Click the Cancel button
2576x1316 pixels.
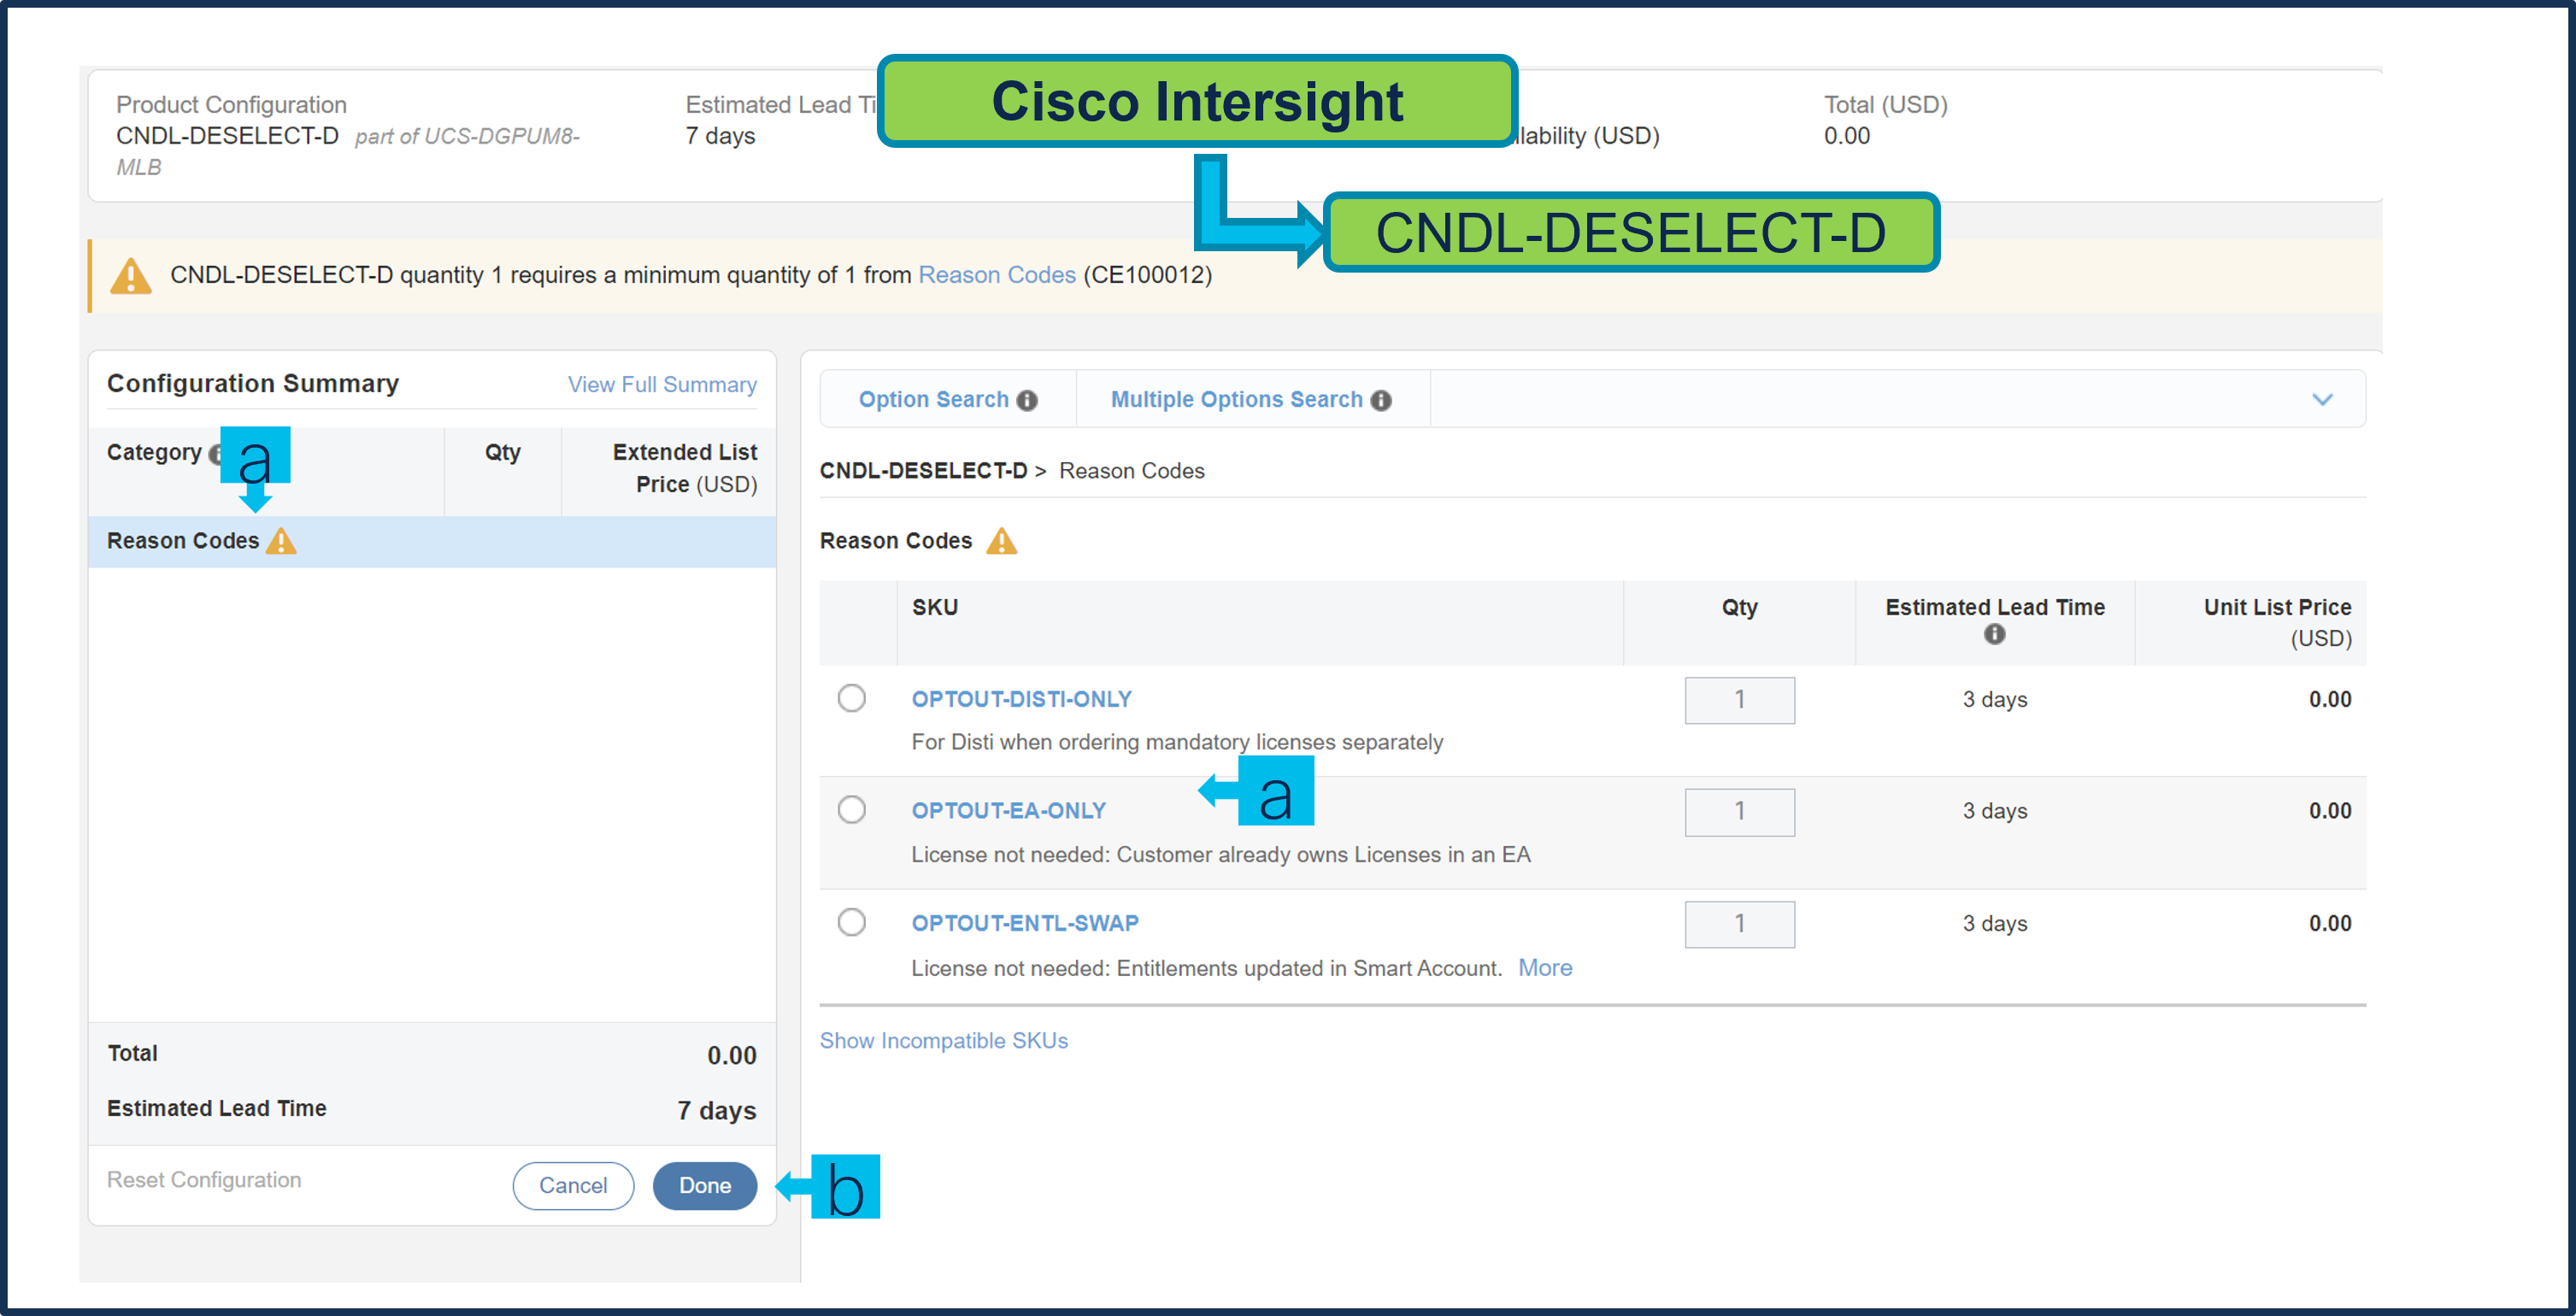click(573, 1186)
